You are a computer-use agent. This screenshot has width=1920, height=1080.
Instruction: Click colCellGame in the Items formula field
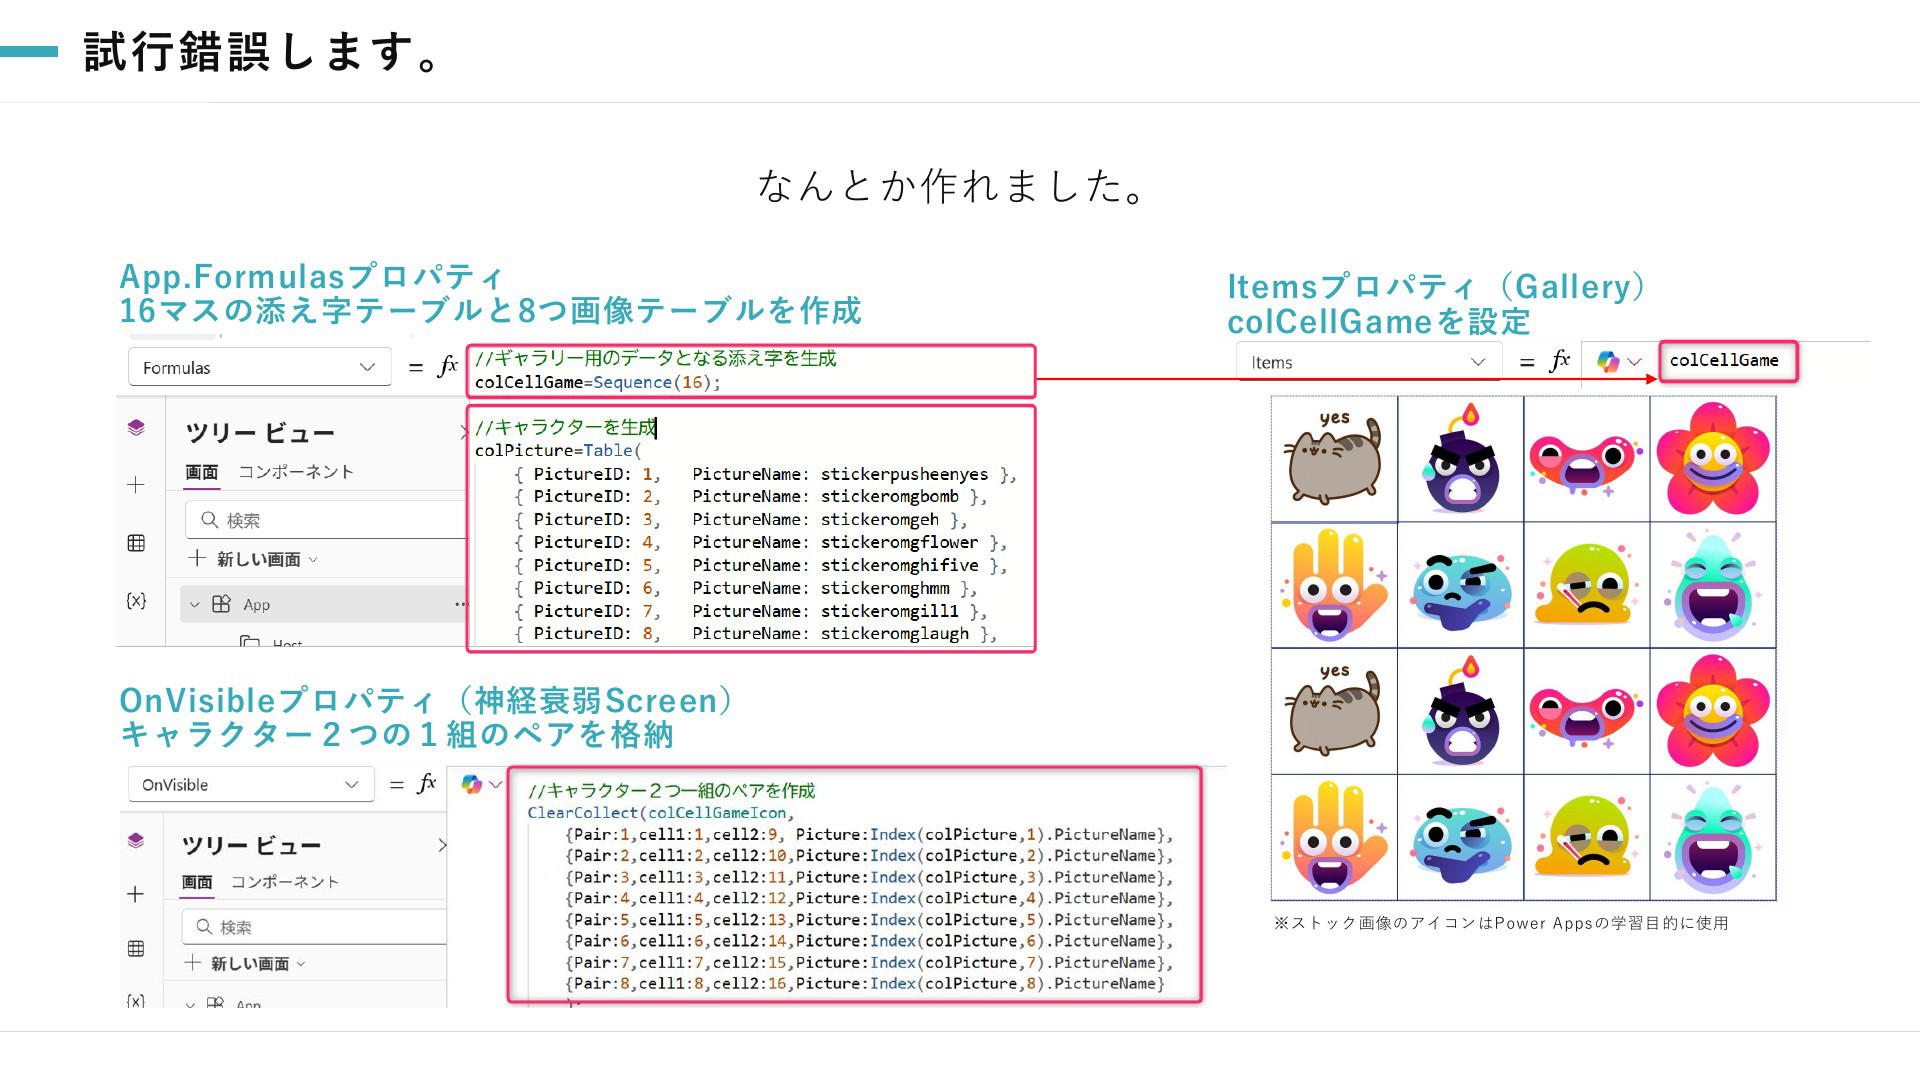click(1724, 360)
